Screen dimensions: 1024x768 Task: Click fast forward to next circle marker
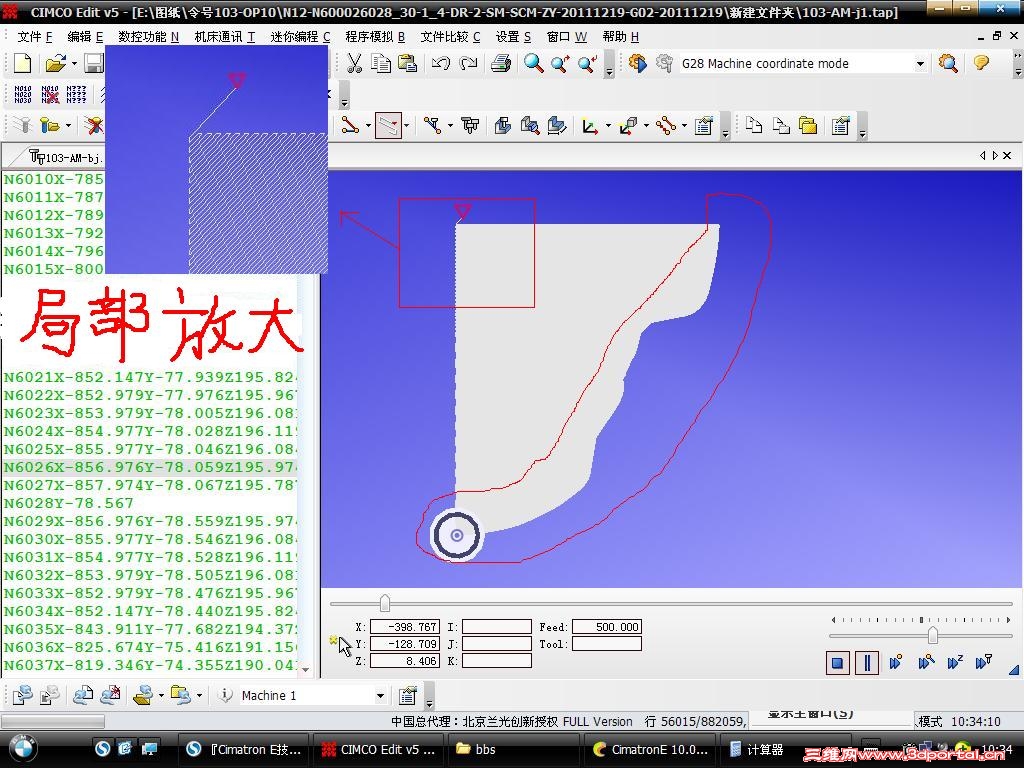(895, 663)
